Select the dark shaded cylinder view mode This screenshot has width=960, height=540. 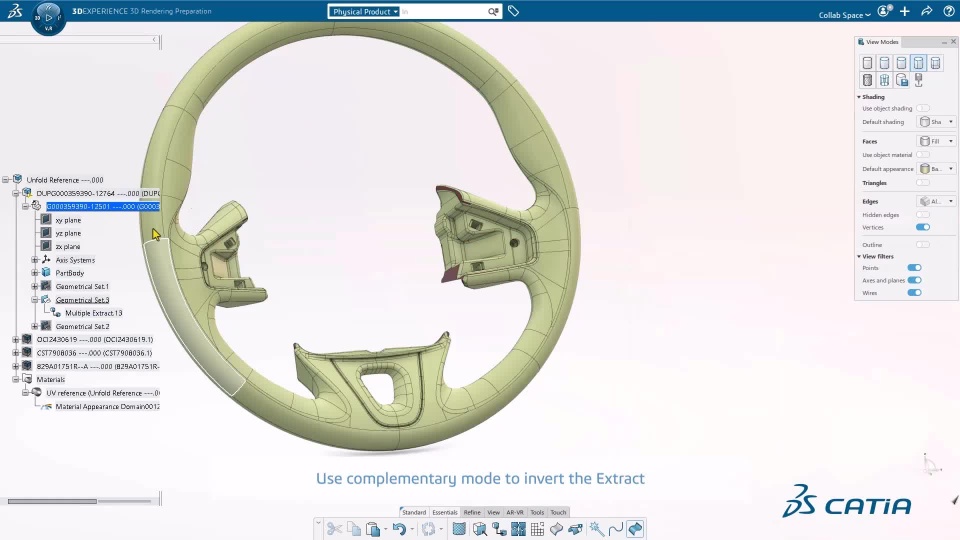[868, 80]
